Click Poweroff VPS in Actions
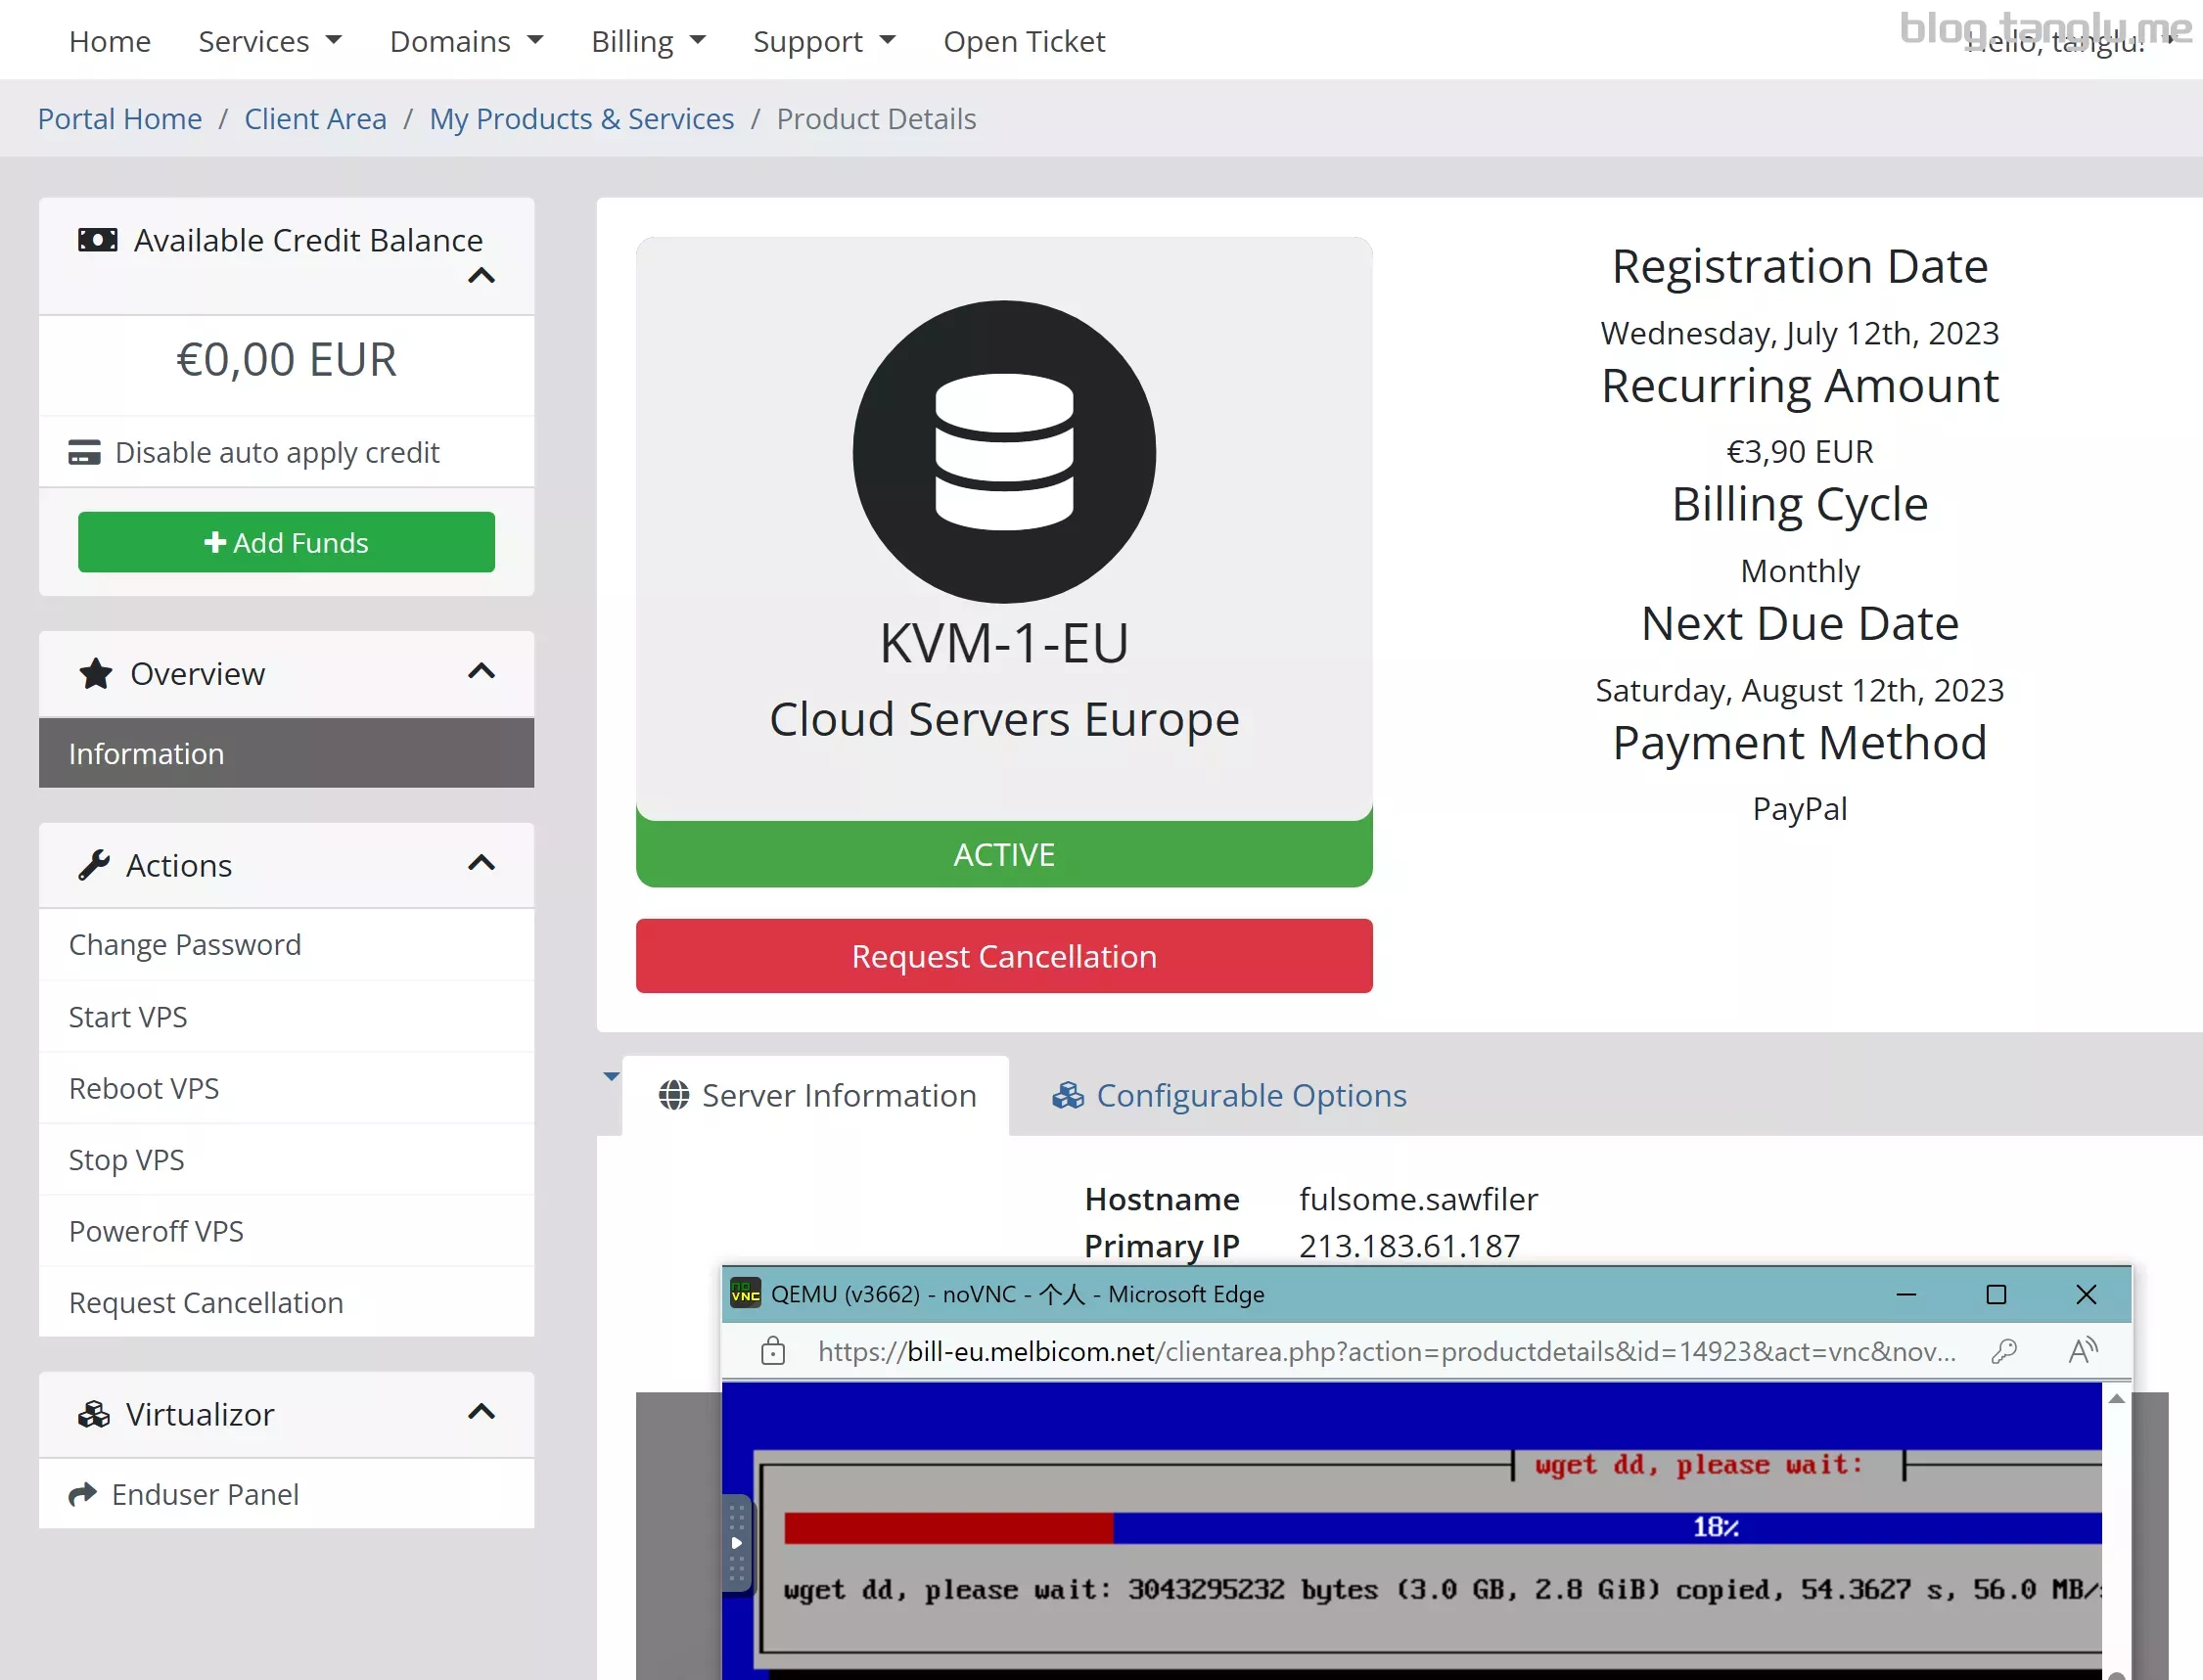 pyautogui.click(x=286, y=1231)
